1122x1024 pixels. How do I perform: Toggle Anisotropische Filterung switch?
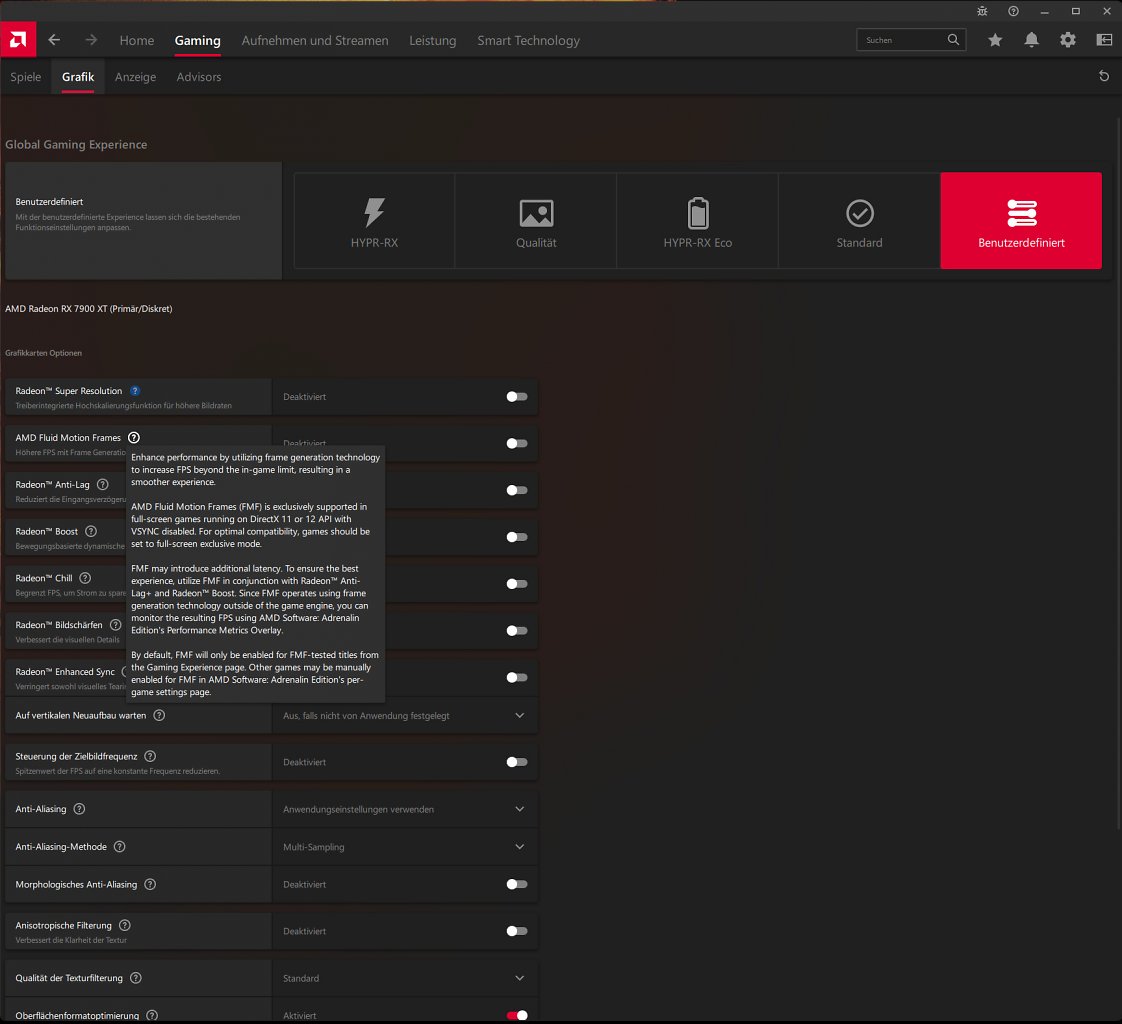point(517,931)
